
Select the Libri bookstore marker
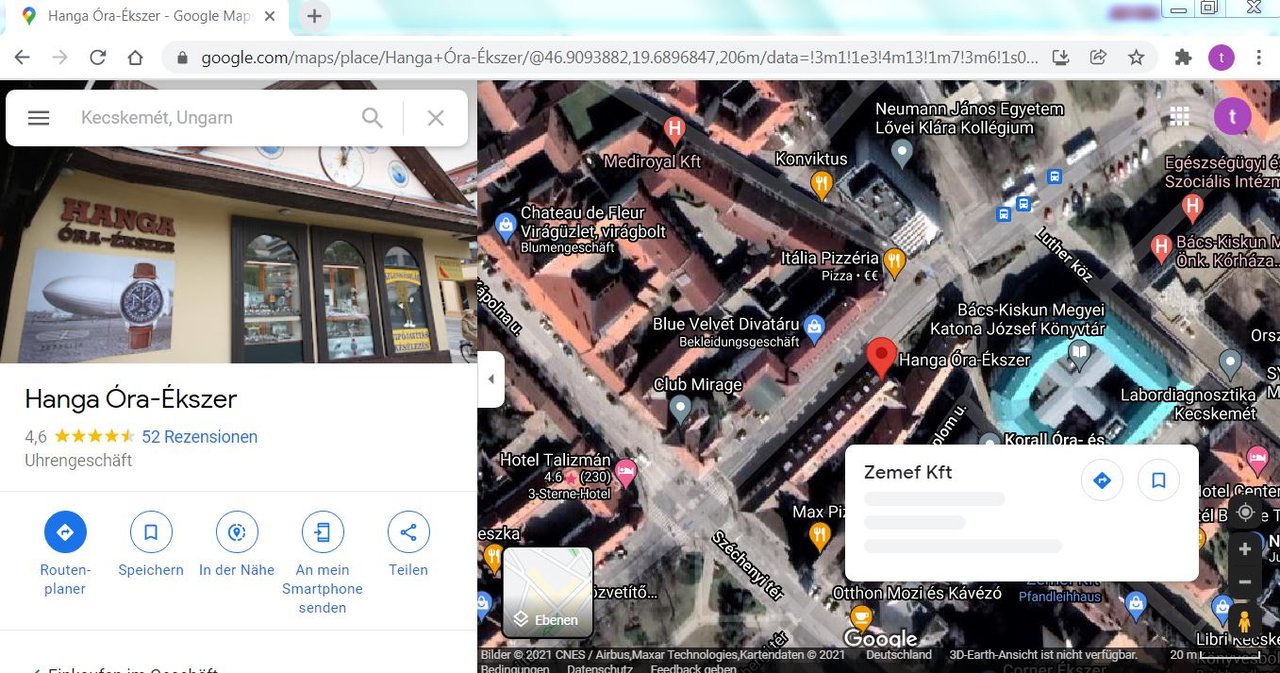point(1222,607)
